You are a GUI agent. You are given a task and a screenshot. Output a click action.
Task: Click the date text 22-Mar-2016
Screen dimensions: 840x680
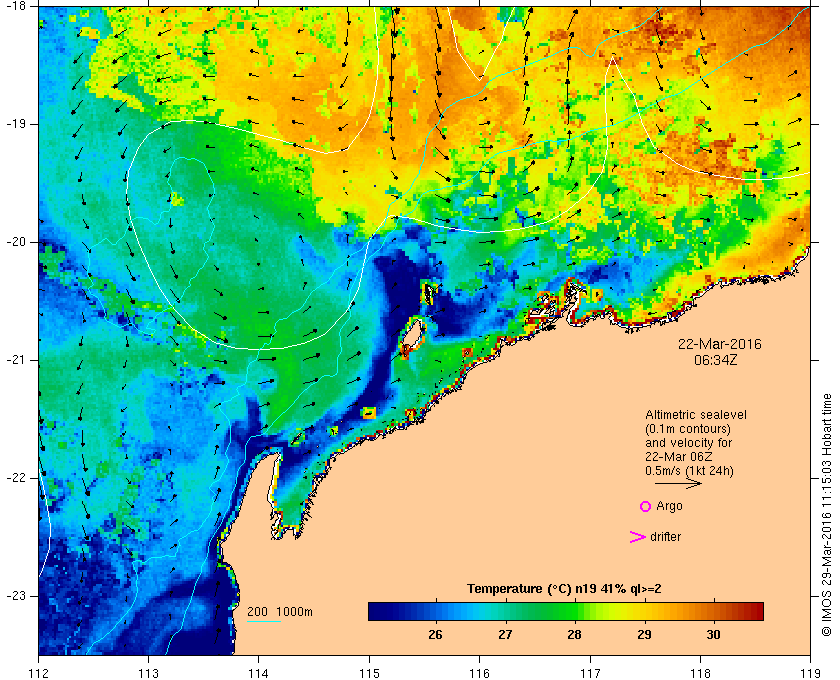(719, 344)
